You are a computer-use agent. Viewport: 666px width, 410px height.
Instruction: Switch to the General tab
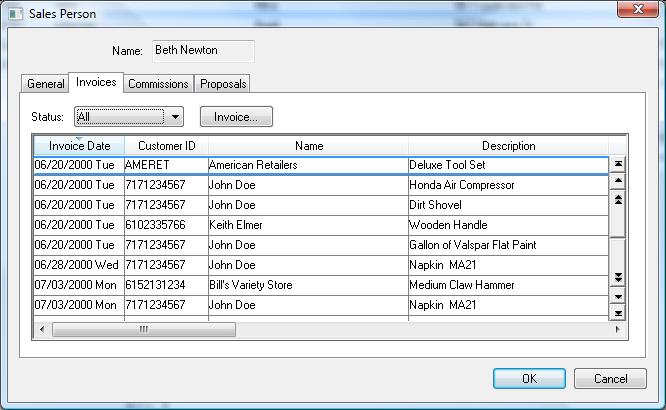tap(45, 84)
